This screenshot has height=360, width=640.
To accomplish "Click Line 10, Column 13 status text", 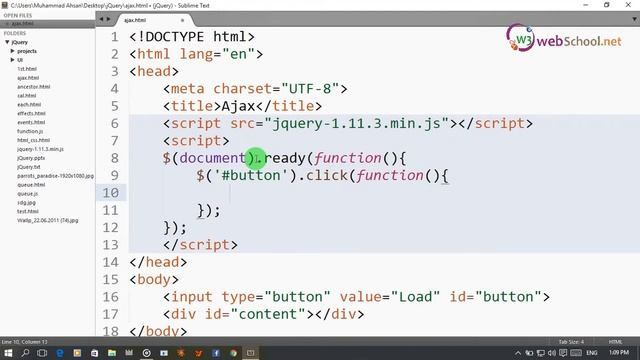I will [x=24, y=342].
